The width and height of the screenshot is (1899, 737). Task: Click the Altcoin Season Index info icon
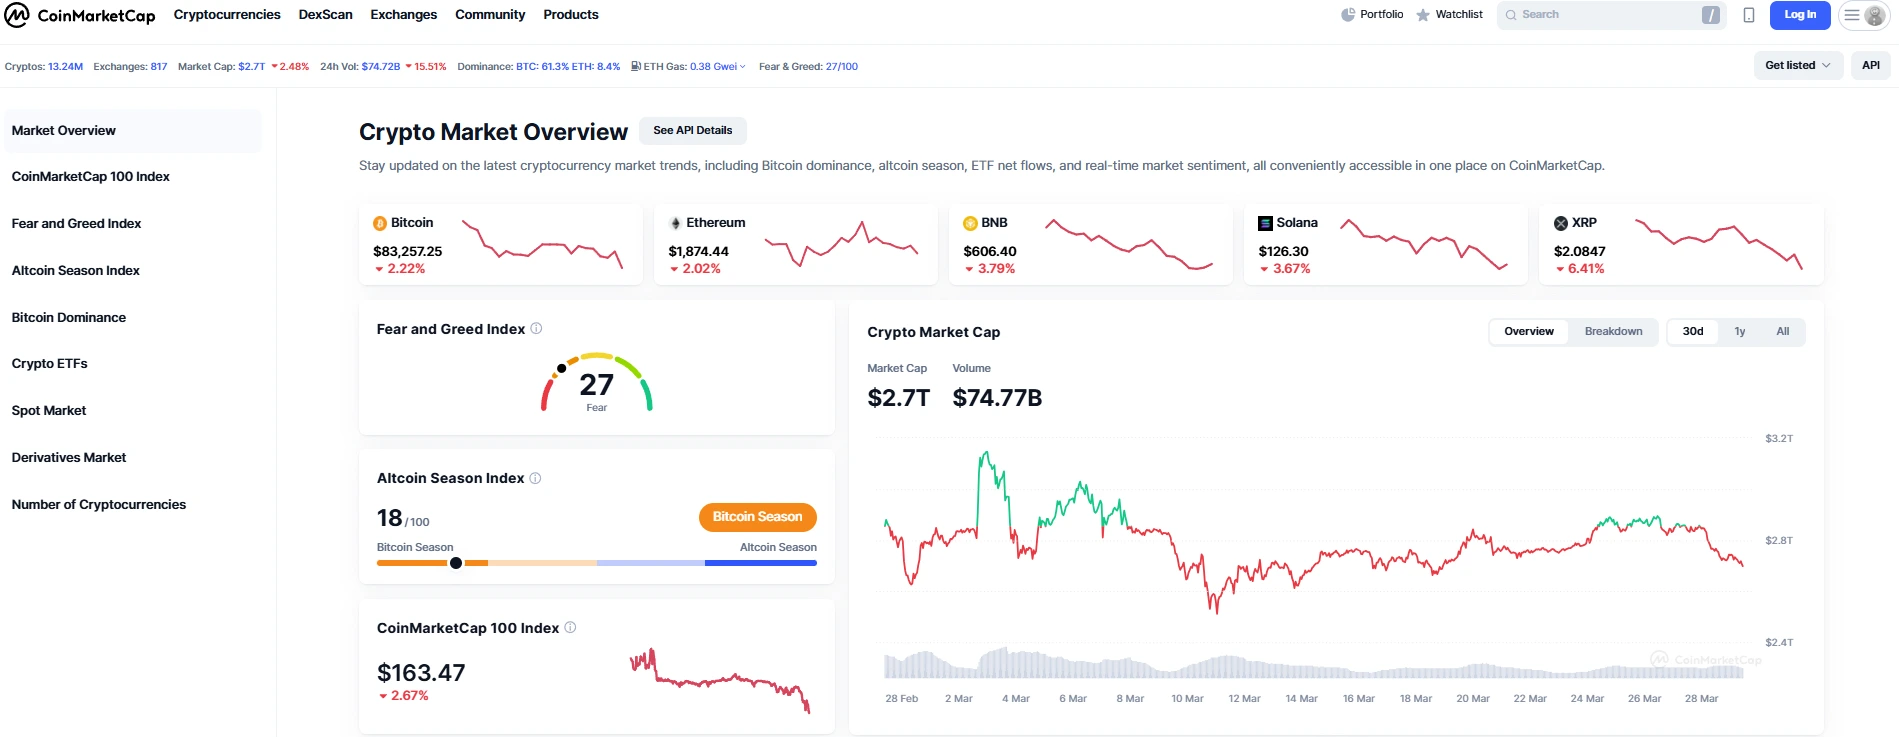tap(535, 478)
